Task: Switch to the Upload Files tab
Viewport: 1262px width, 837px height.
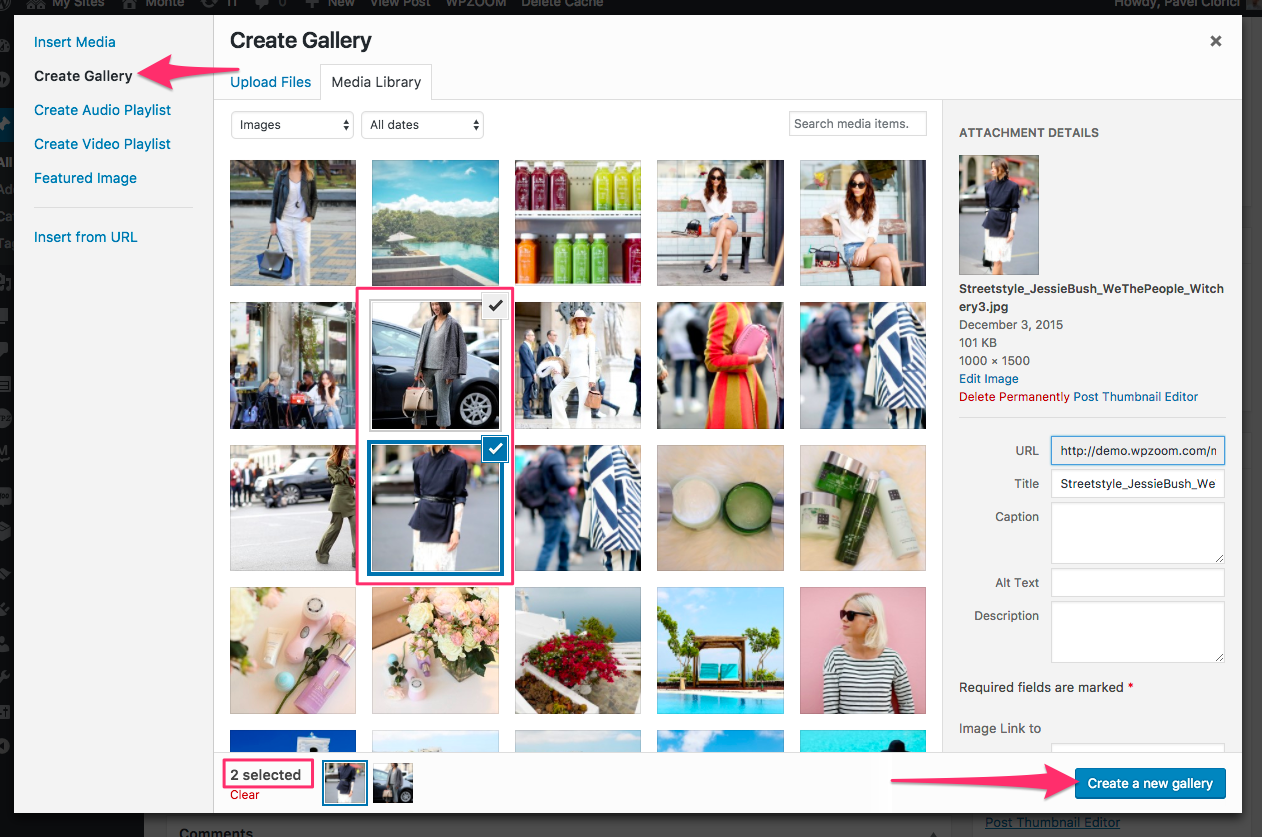Action: (x=270, y=82)
